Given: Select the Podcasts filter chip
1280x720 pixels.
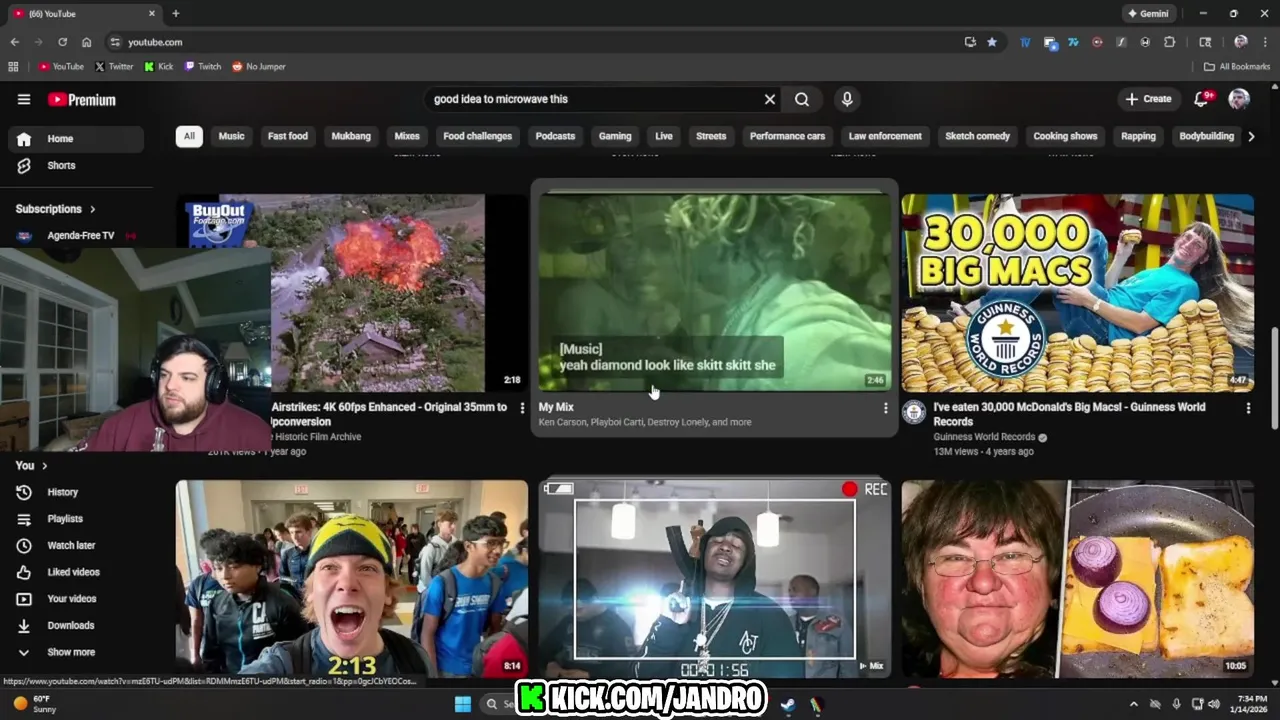Looking at the screenshot, I should pos(555,136).
